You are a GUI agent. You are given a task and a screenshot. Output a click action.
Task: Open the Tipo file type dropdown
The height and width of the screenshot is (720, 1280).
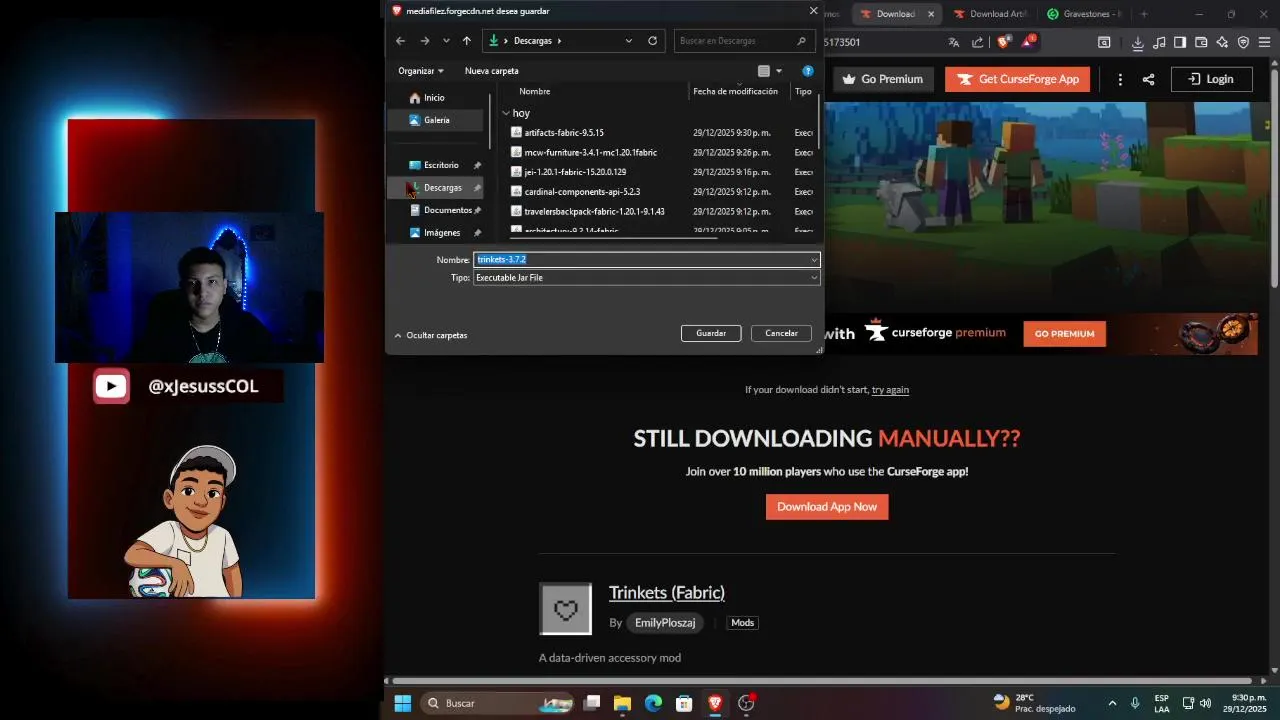tap(815, 278)
